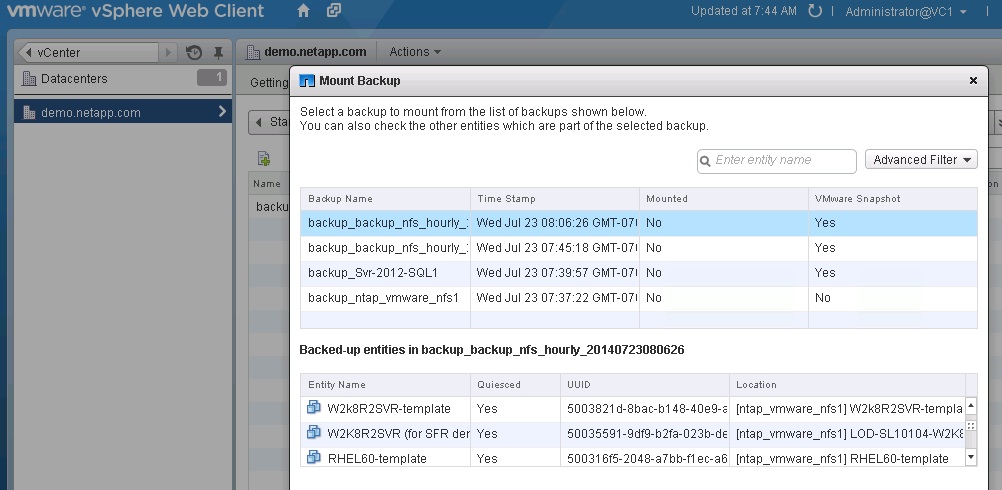Sort by the Entity Name column header

pos(385,385)
